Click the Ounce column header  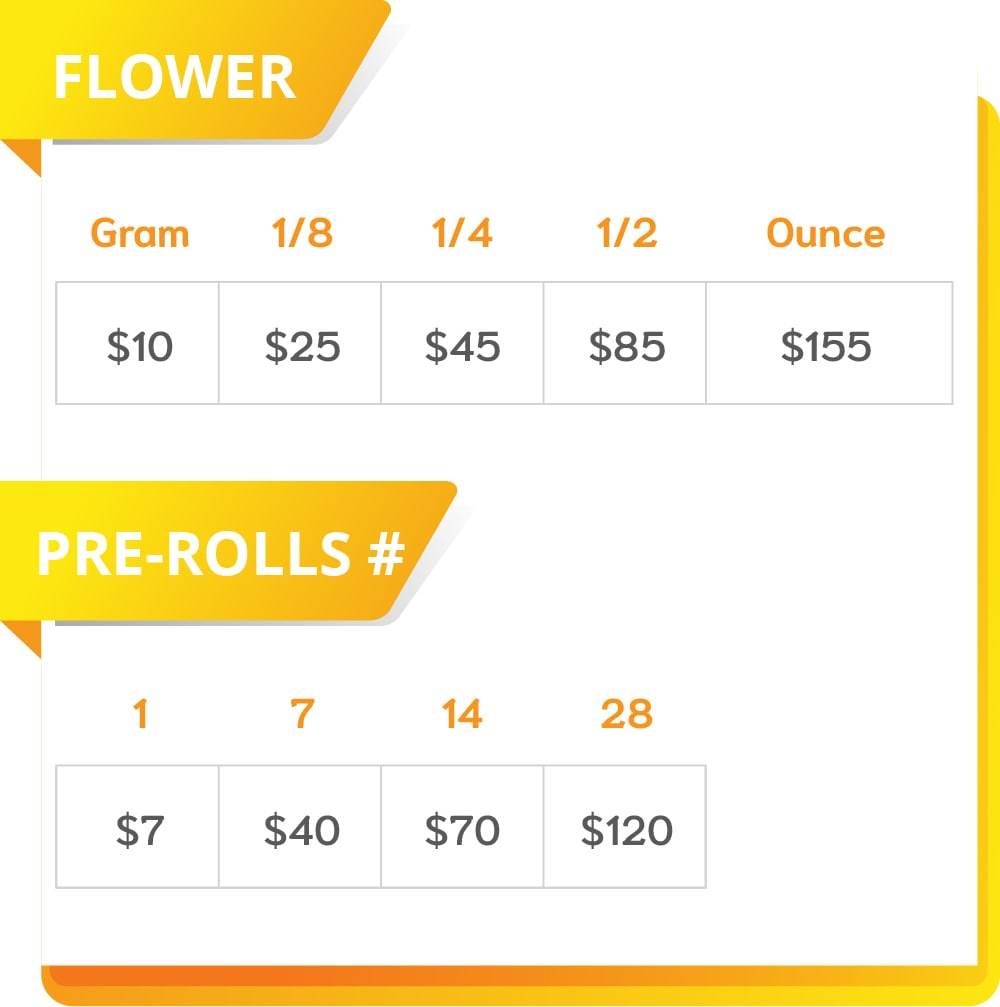[826, 233]
